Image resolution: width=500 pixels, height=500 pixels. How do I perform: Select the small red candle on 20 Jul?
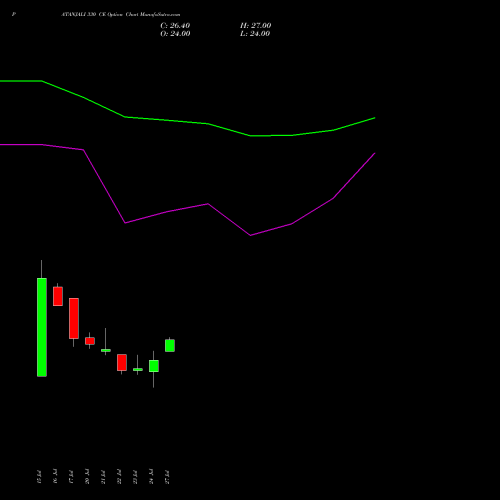tap(90, 341)
